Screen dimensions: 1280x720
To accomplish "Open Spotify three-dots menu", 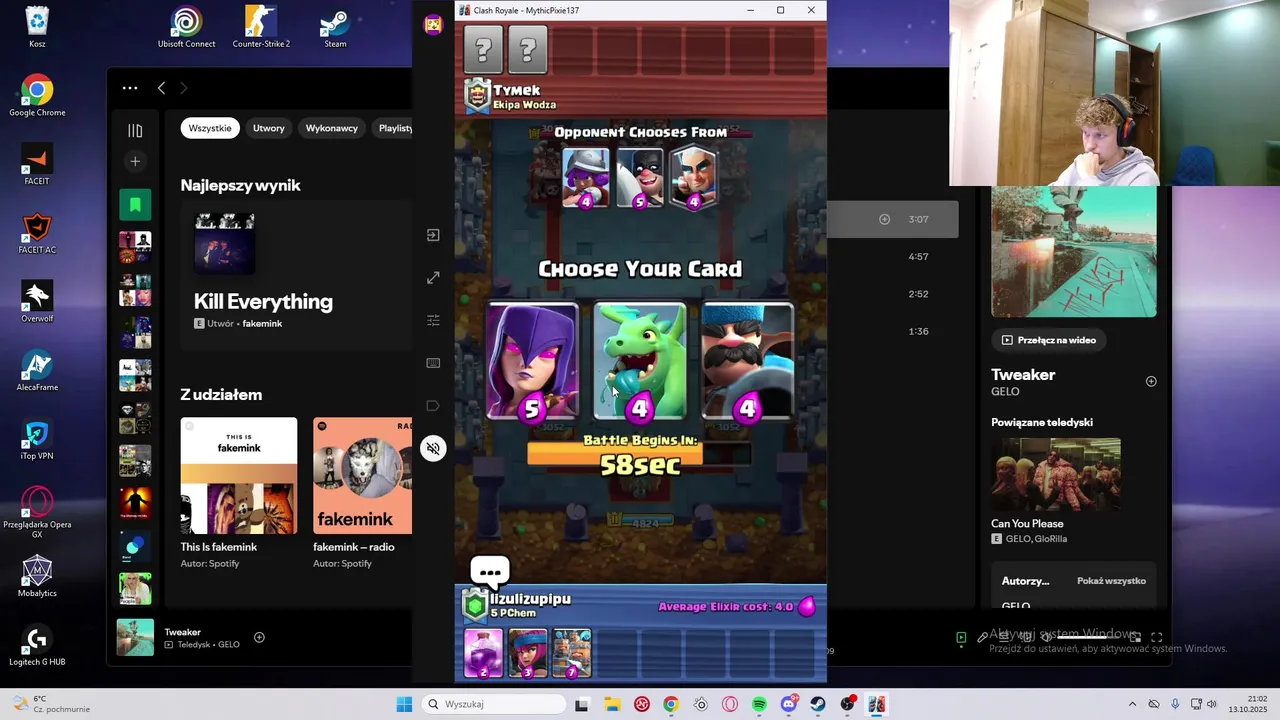I will [130, 88].
